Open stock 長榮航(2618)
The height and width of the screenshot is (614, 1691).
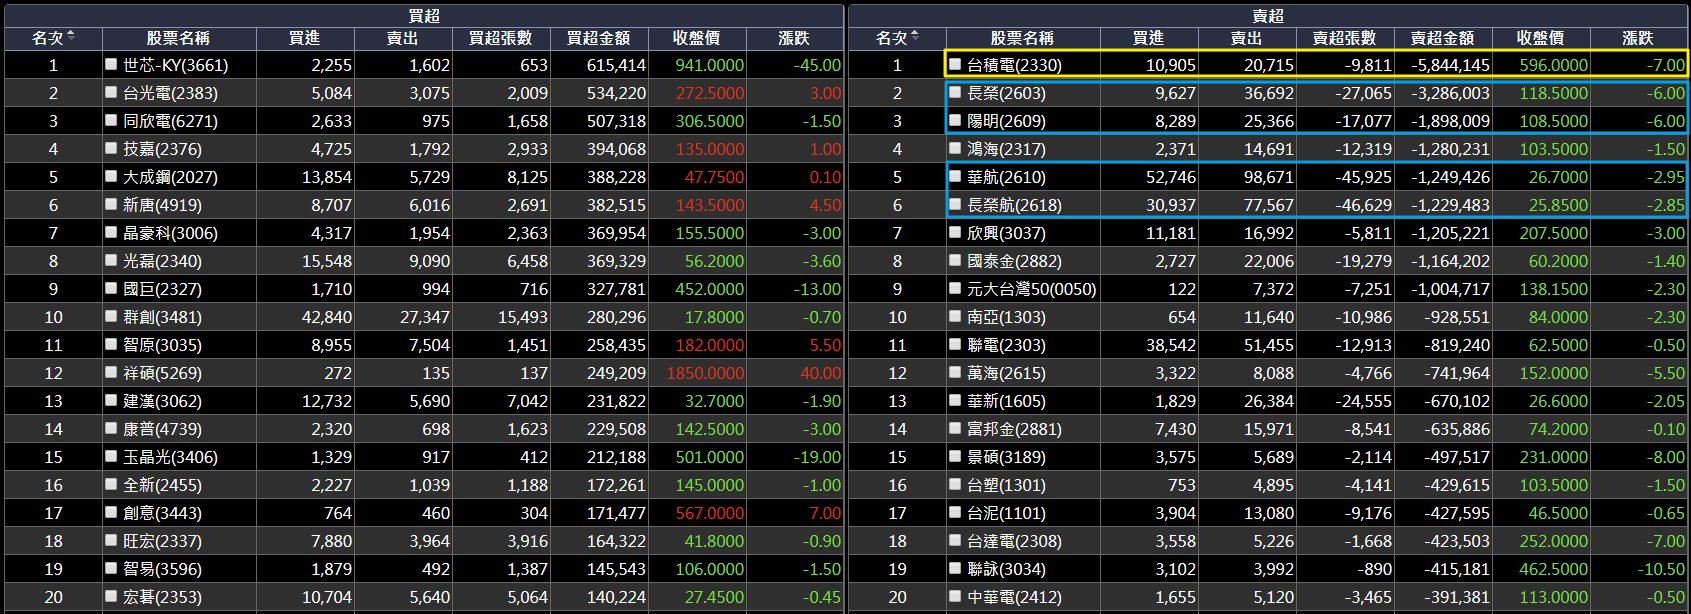(x=1014, y=204)
